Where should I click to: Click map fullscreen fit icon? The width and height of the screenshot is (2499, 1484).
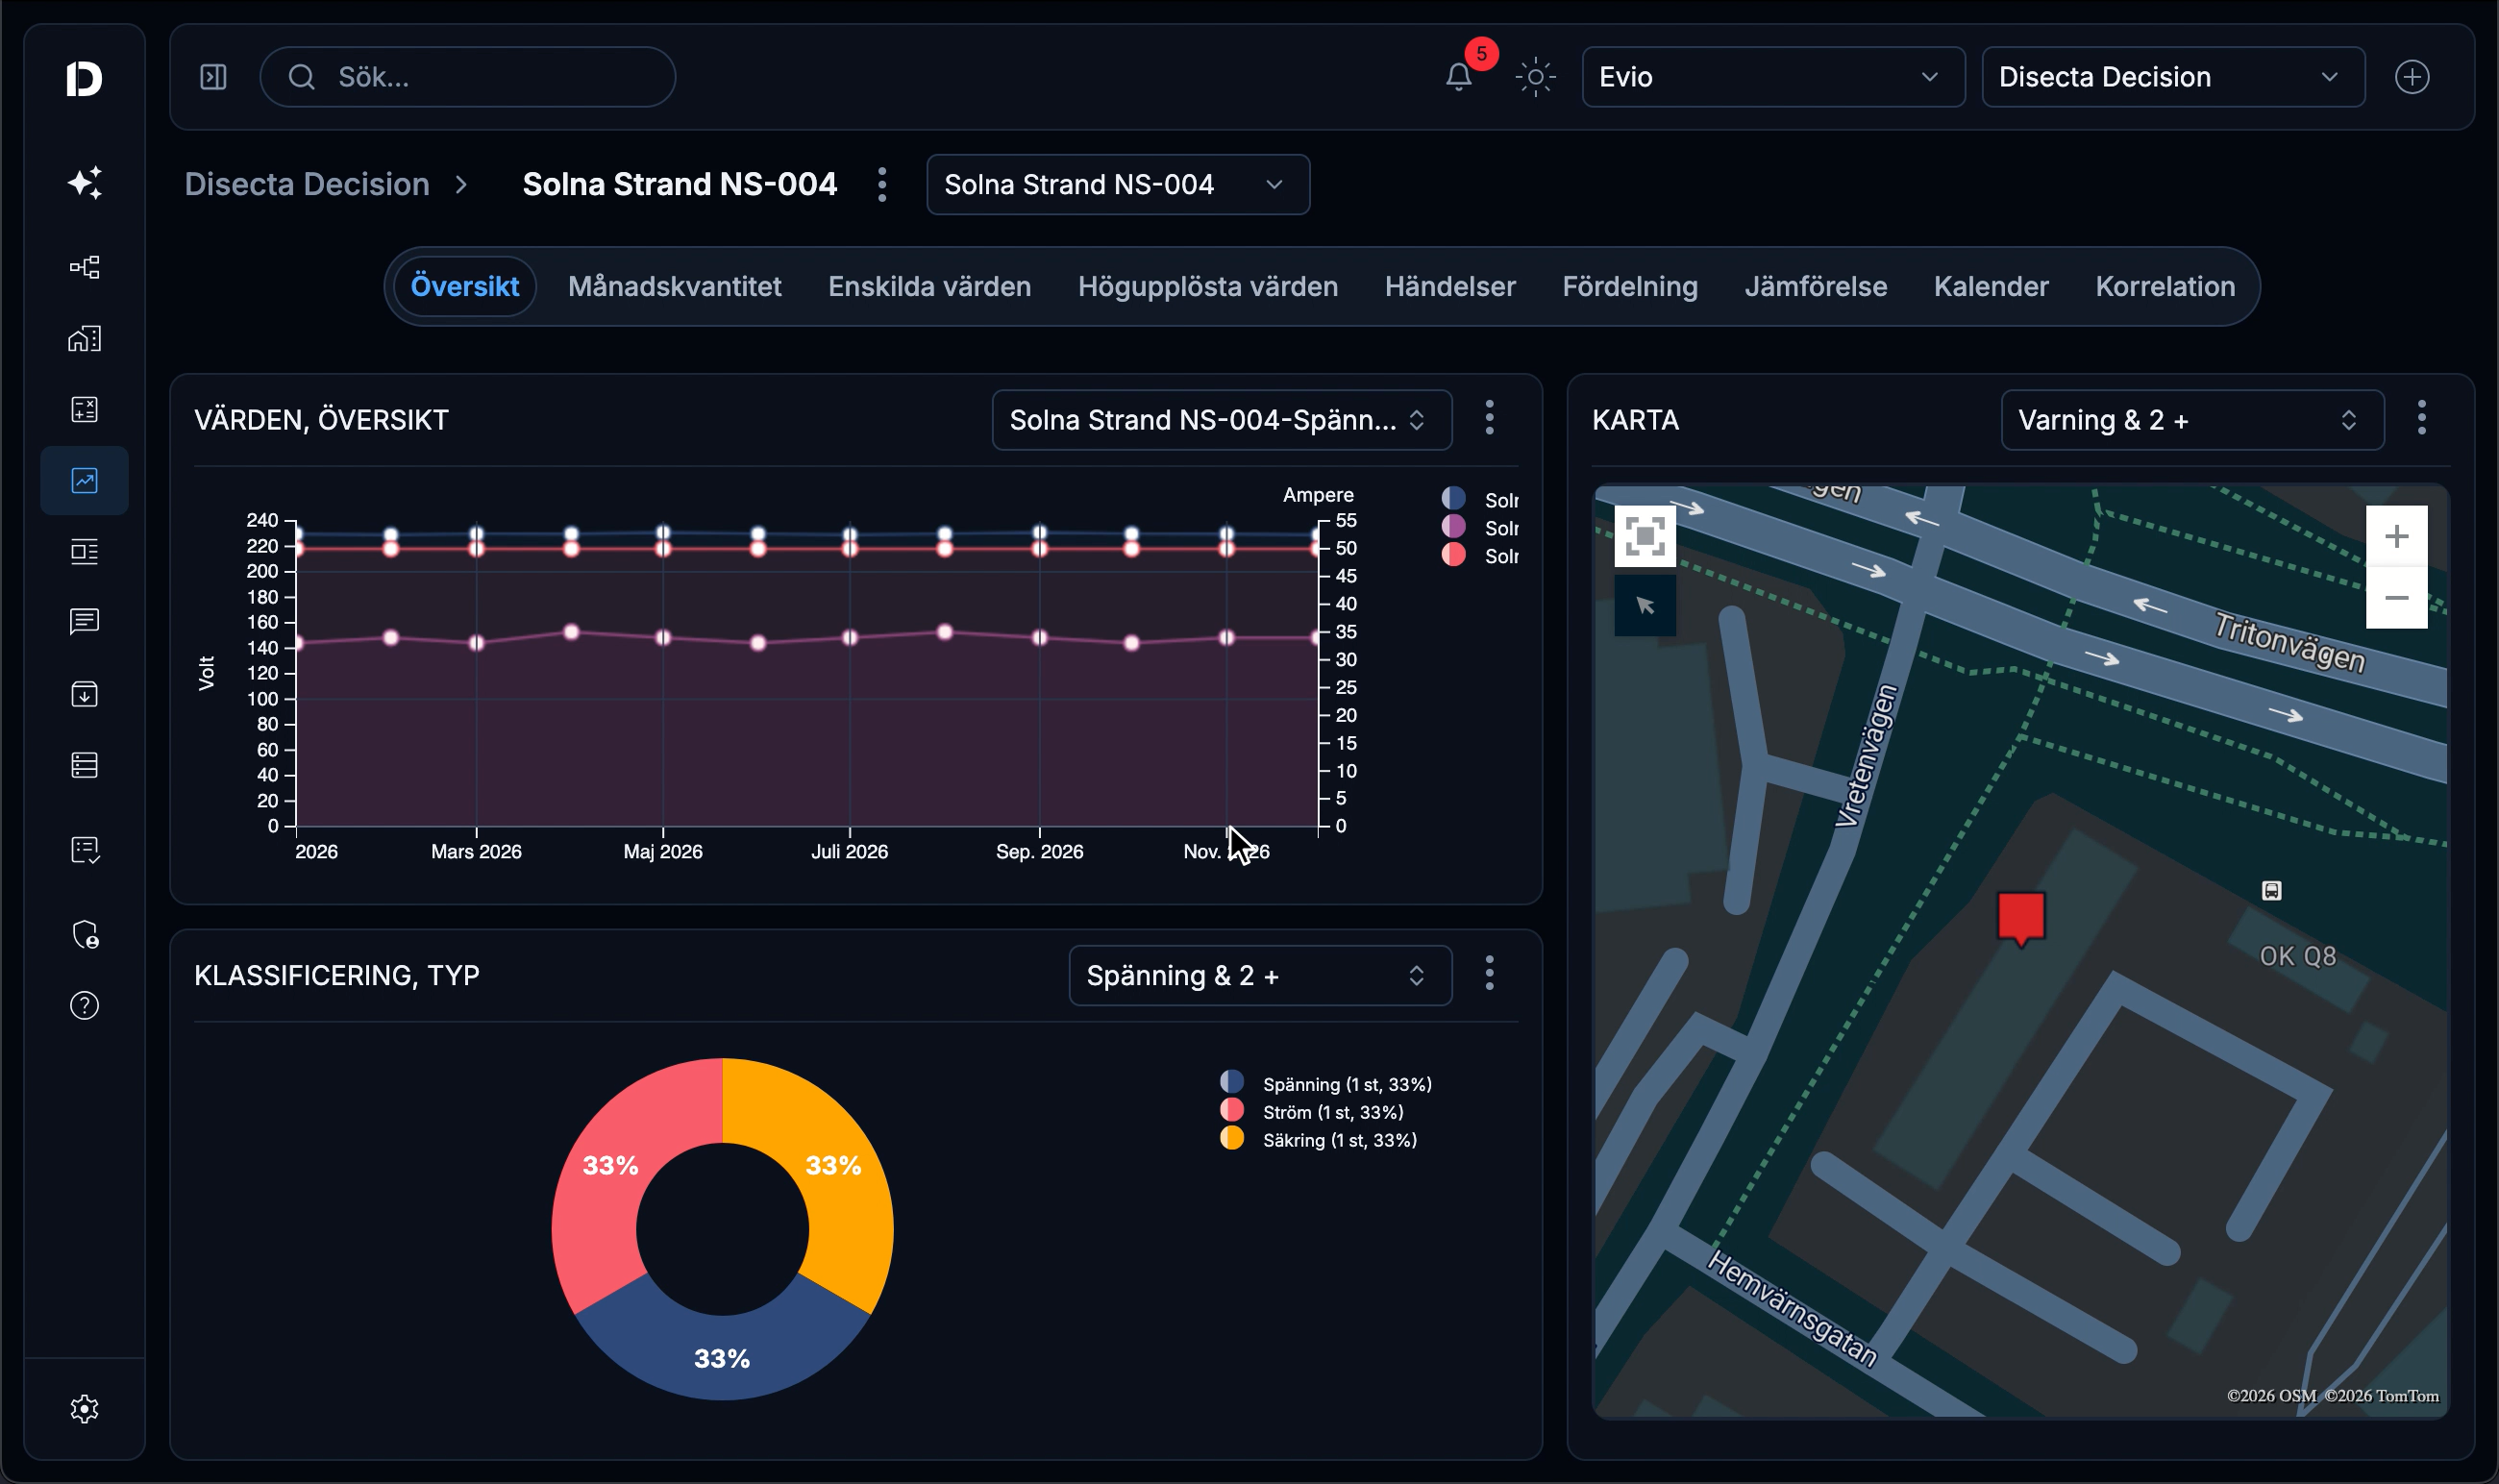pos(1645,536)
